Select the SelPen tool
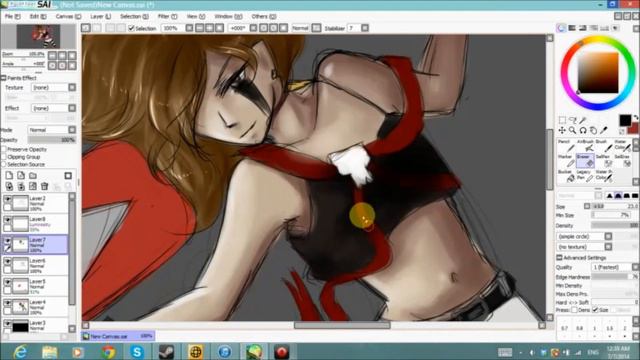The height and width of the screenshot is (360, 640). coord(604,161)
